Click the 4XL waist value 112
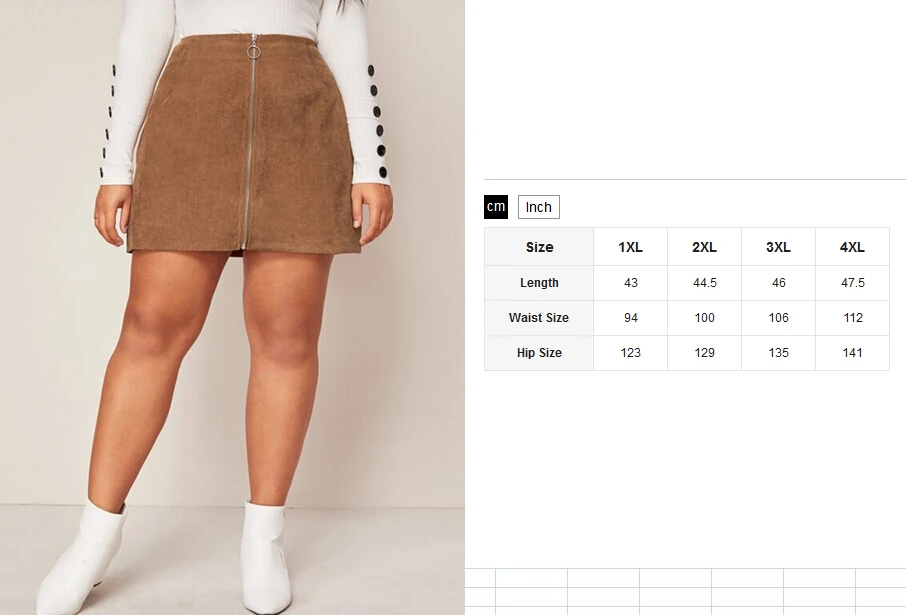The width and height of the screenshot is (906, 615). [x=852, y=318]
